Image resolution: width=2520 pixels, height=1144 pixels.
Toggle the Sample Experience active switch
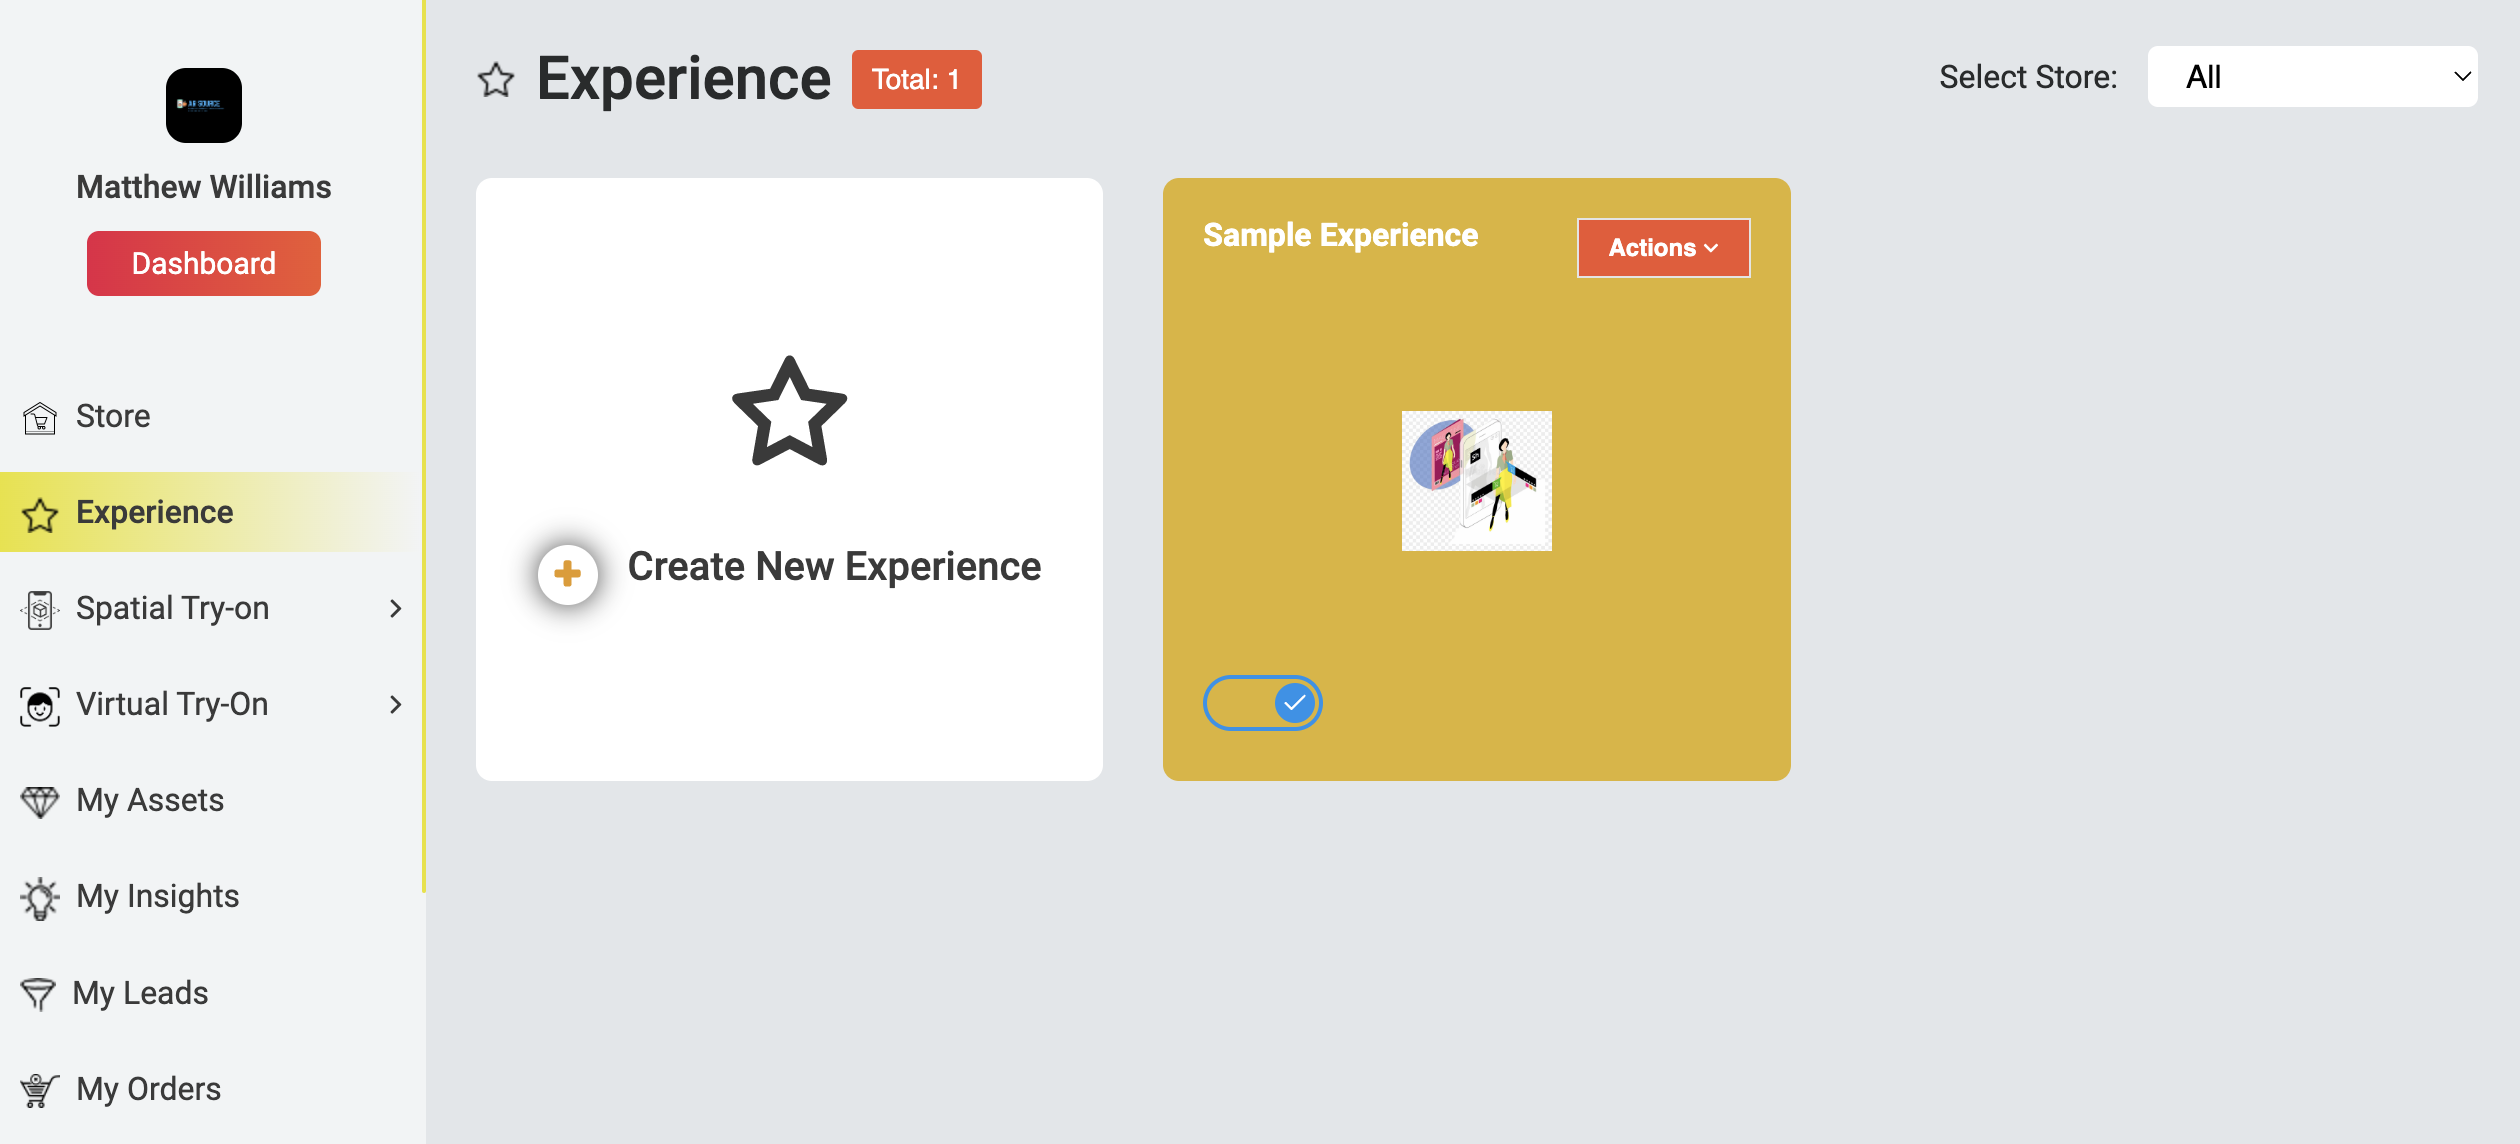tap(1262, 703)
